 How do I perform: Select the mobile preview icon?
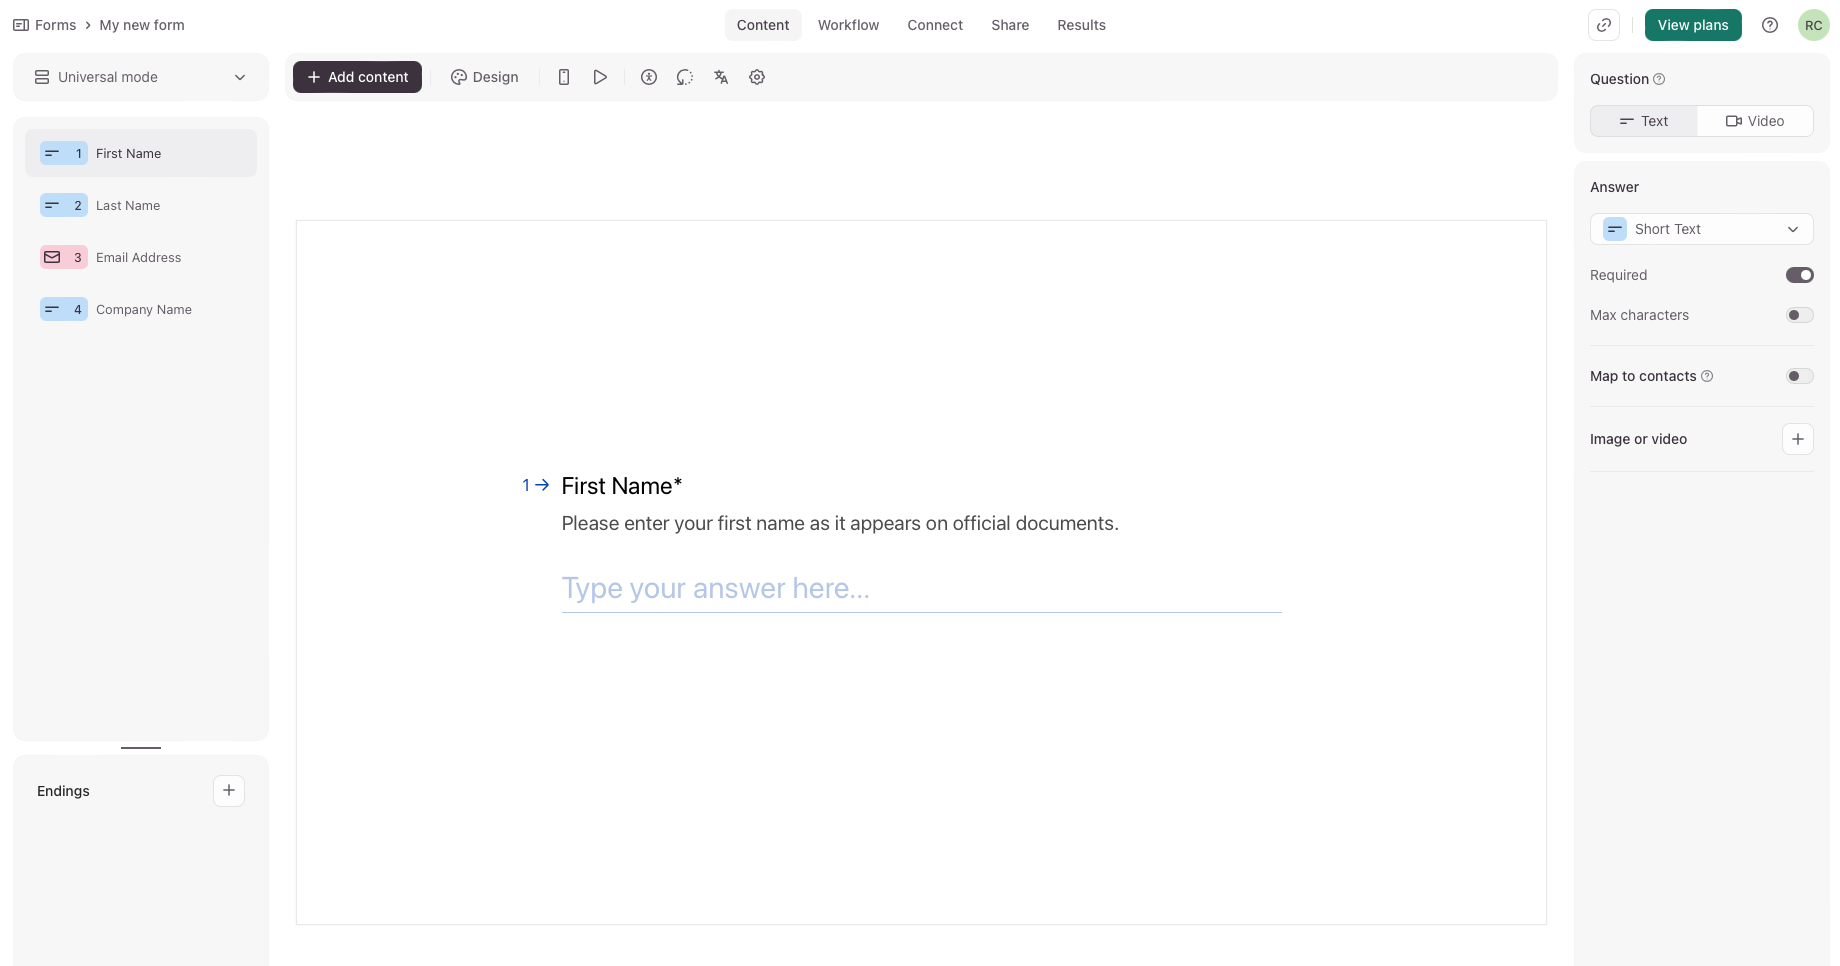[563, 76]
